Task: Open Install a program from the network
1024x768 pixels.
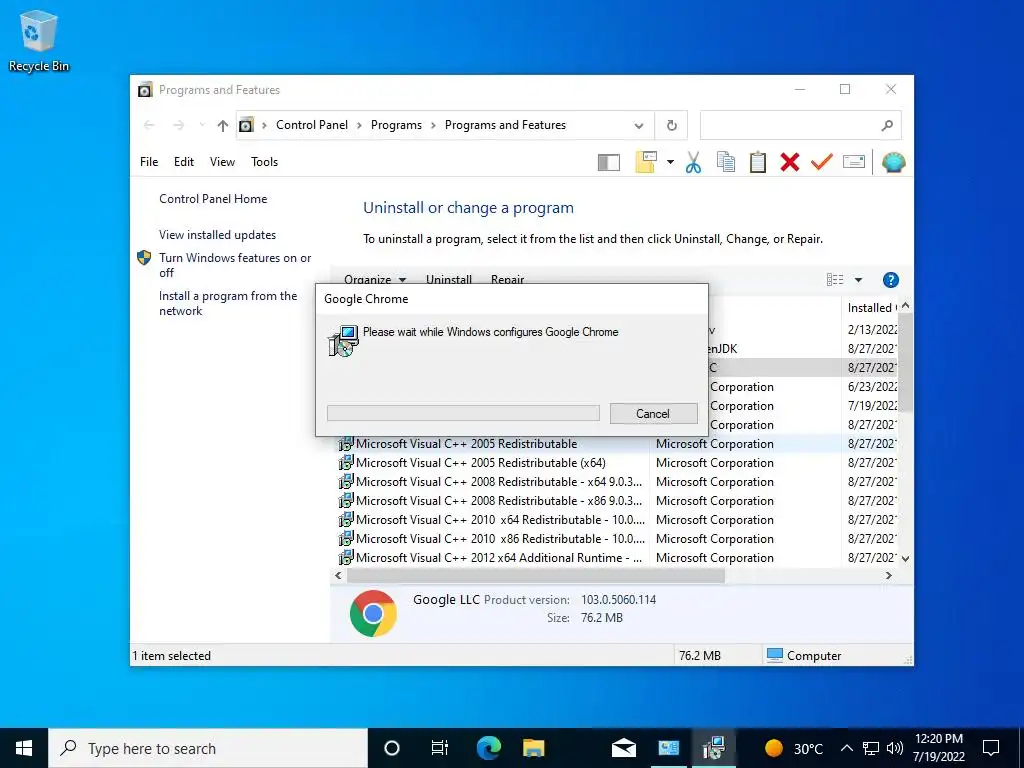Action: (228, 303)
